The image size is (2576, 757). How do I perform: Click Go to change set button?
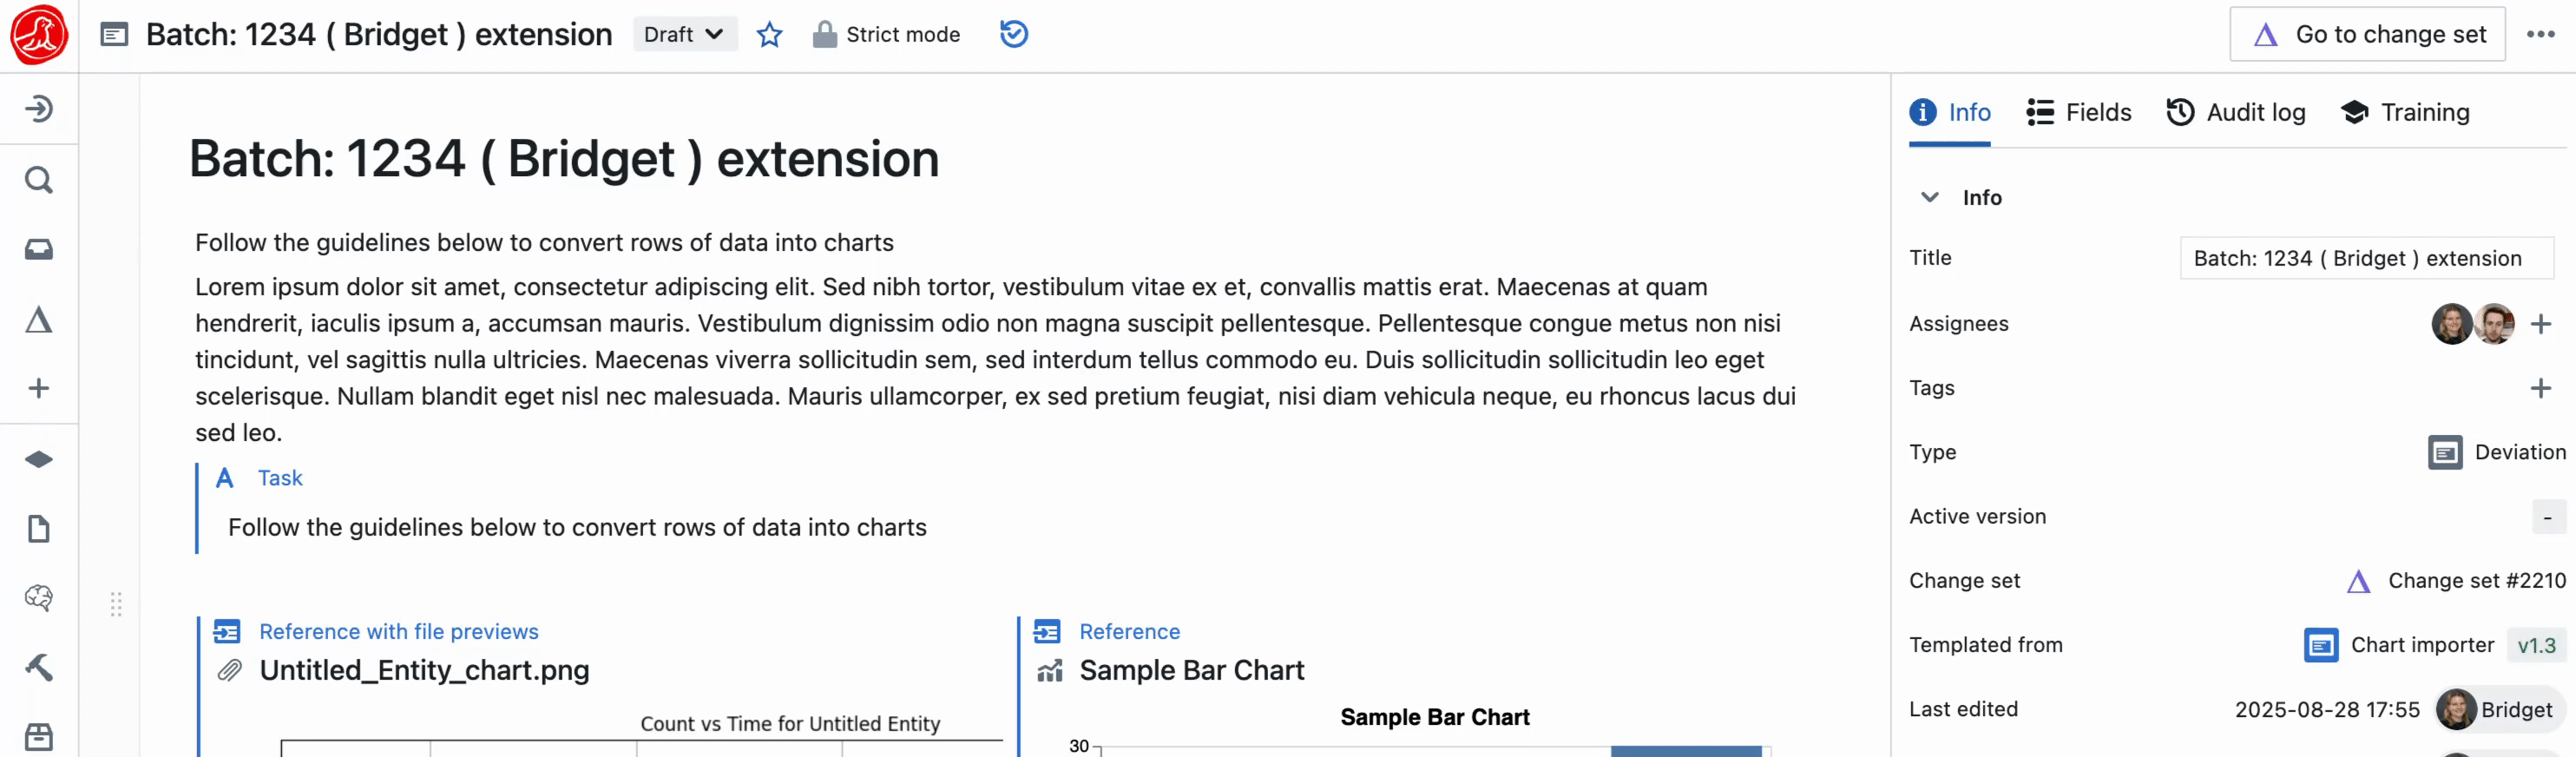[x=2367, y=34]
